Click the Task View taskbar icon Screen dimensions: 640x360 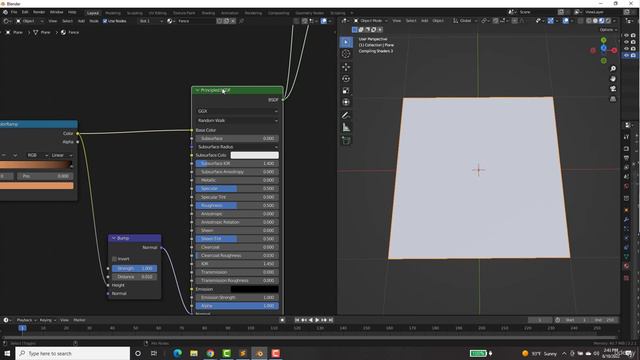154,353
